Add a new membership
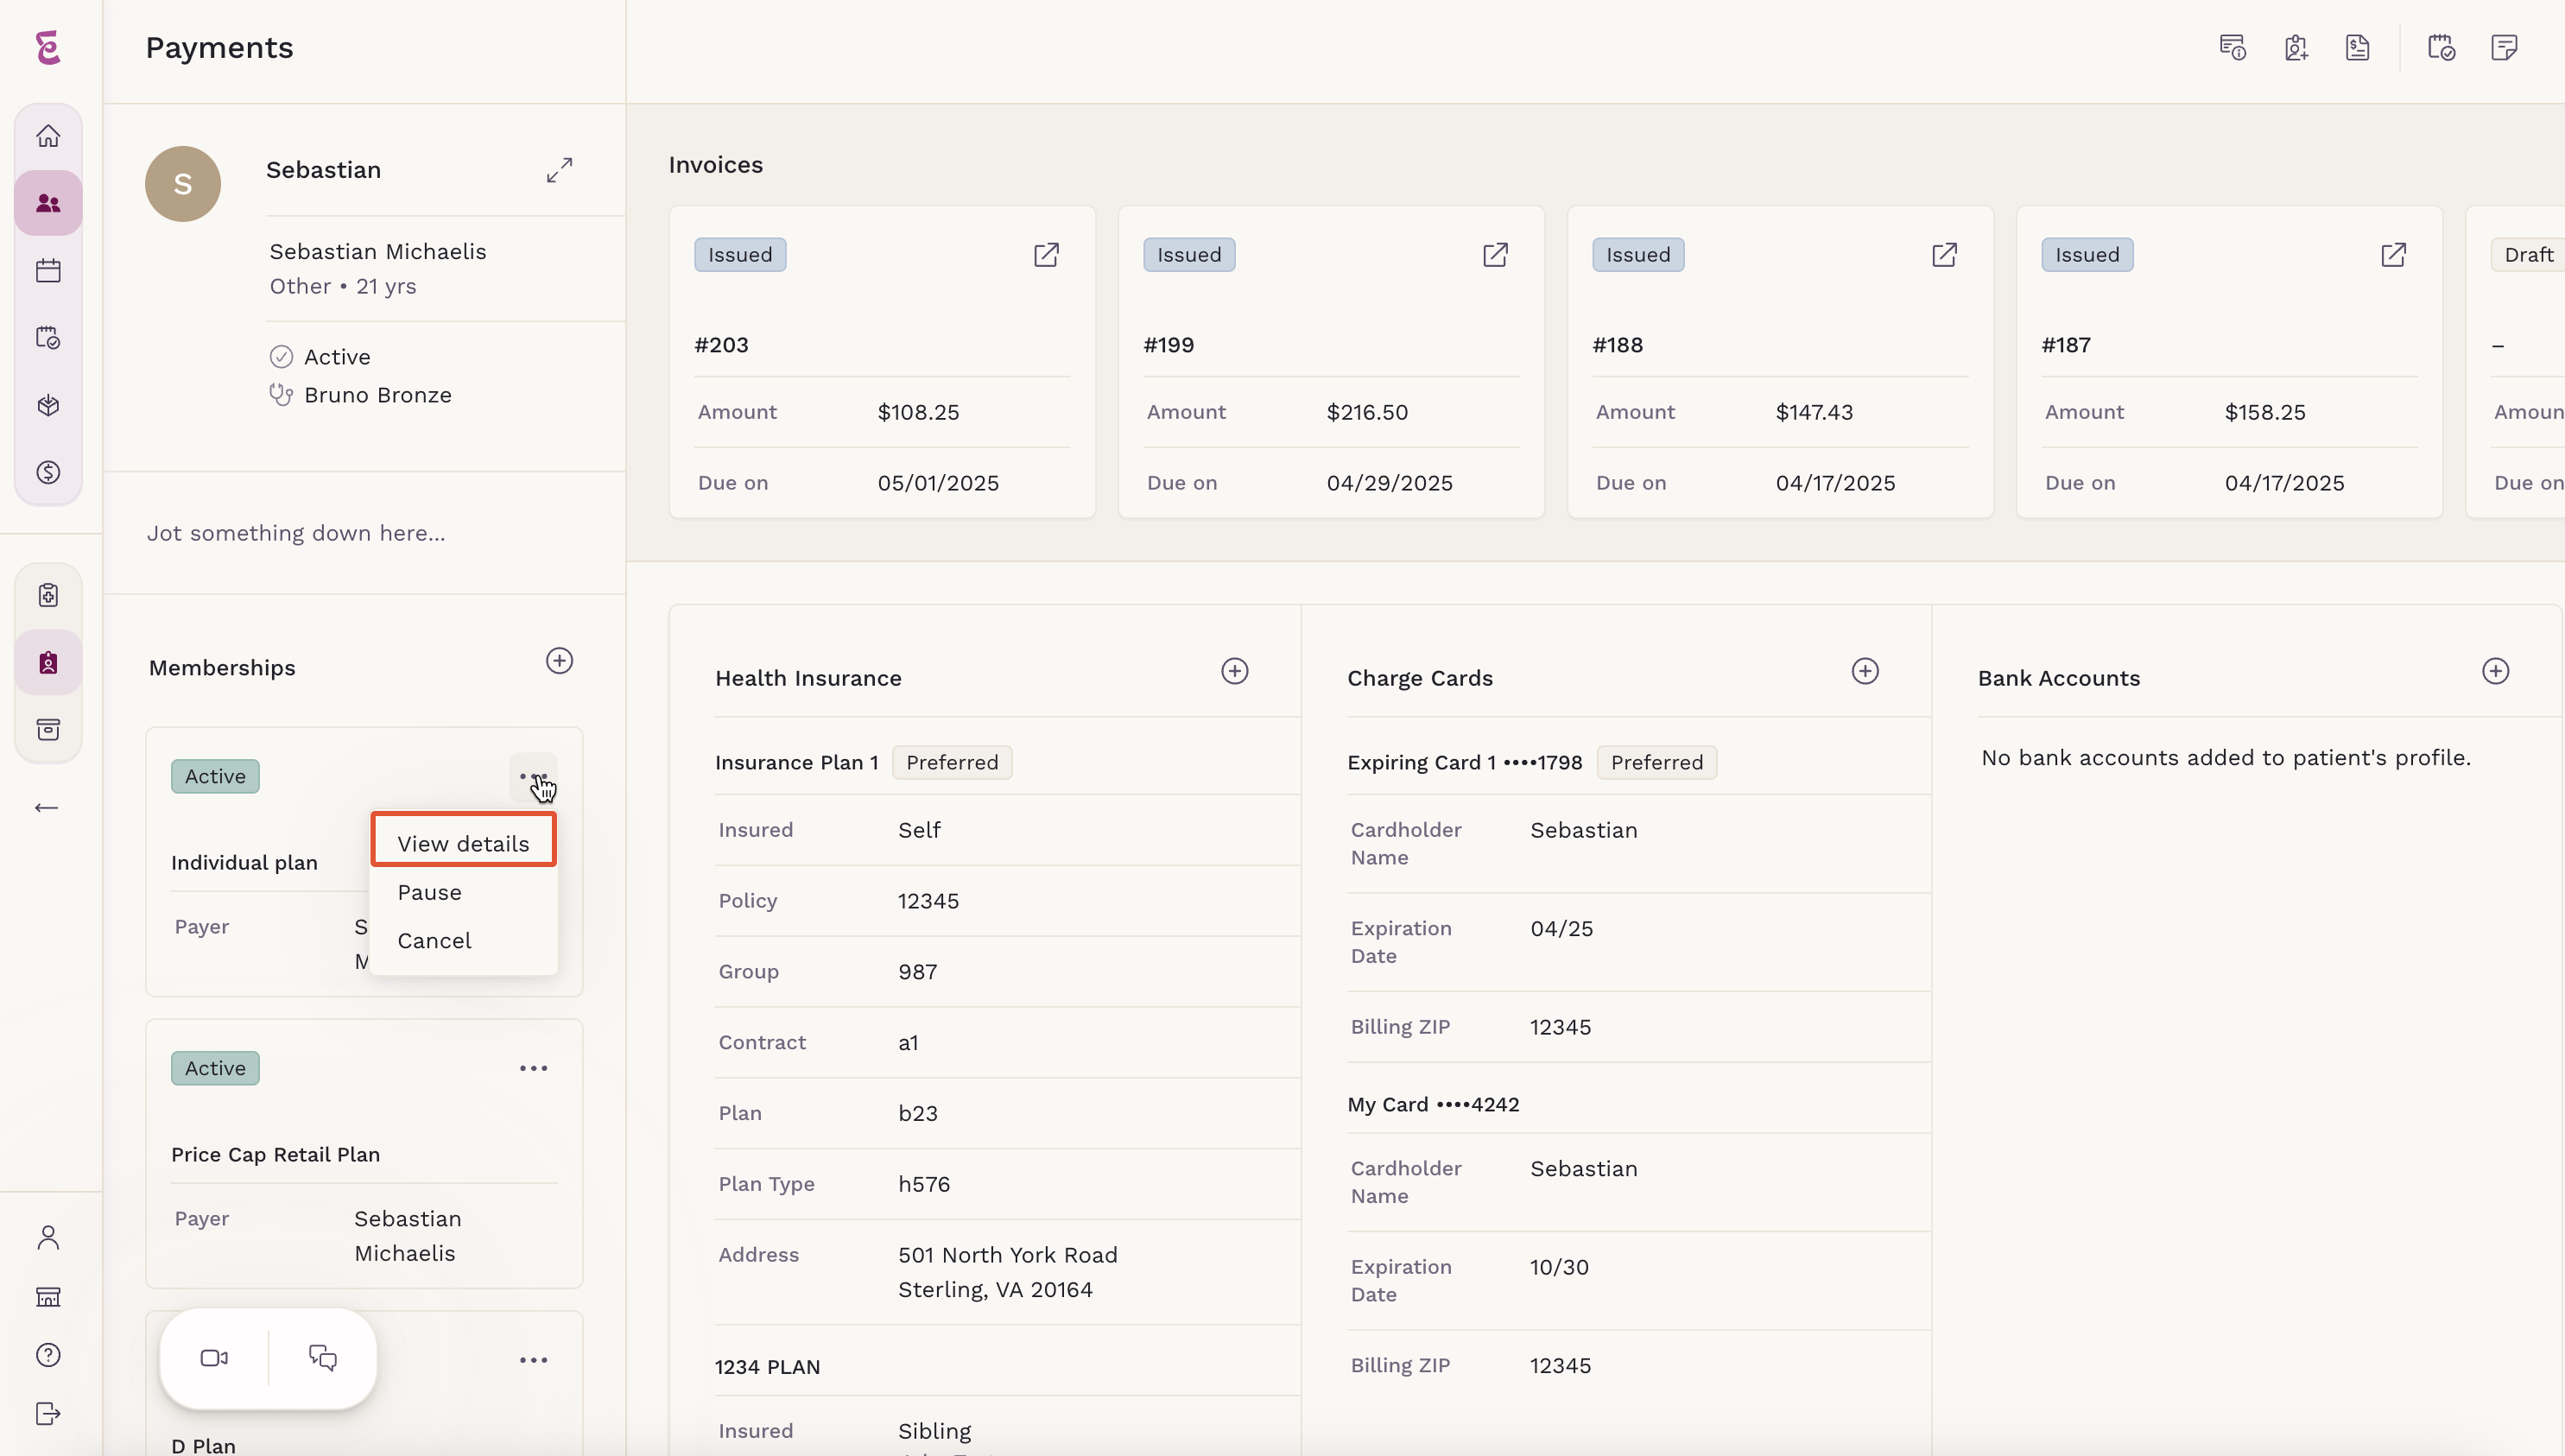Viewport: 2565px width, 1456px height. (x=559, y=661)
